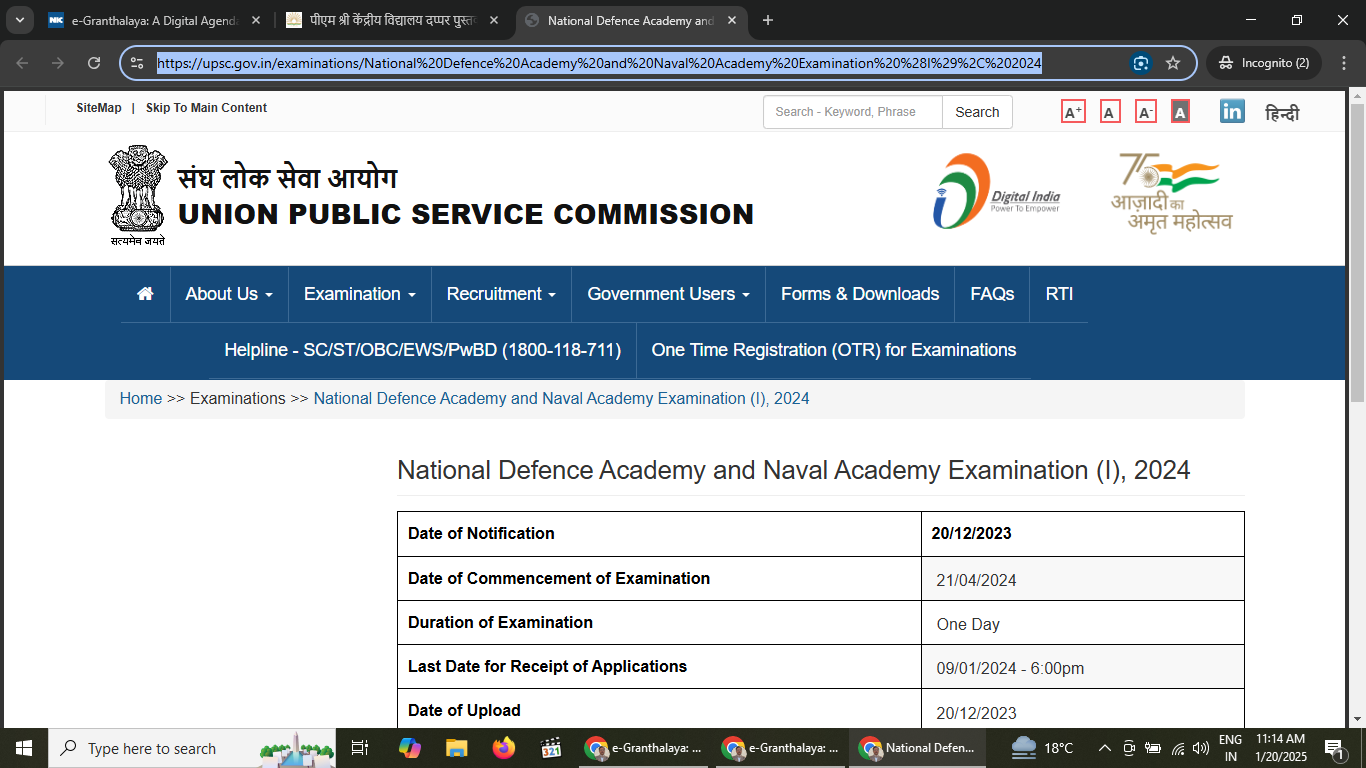Image resolution: width=1366 pixels, height=768 pixels.
Task: Open new tab with plus button
Action: (768, 20)
